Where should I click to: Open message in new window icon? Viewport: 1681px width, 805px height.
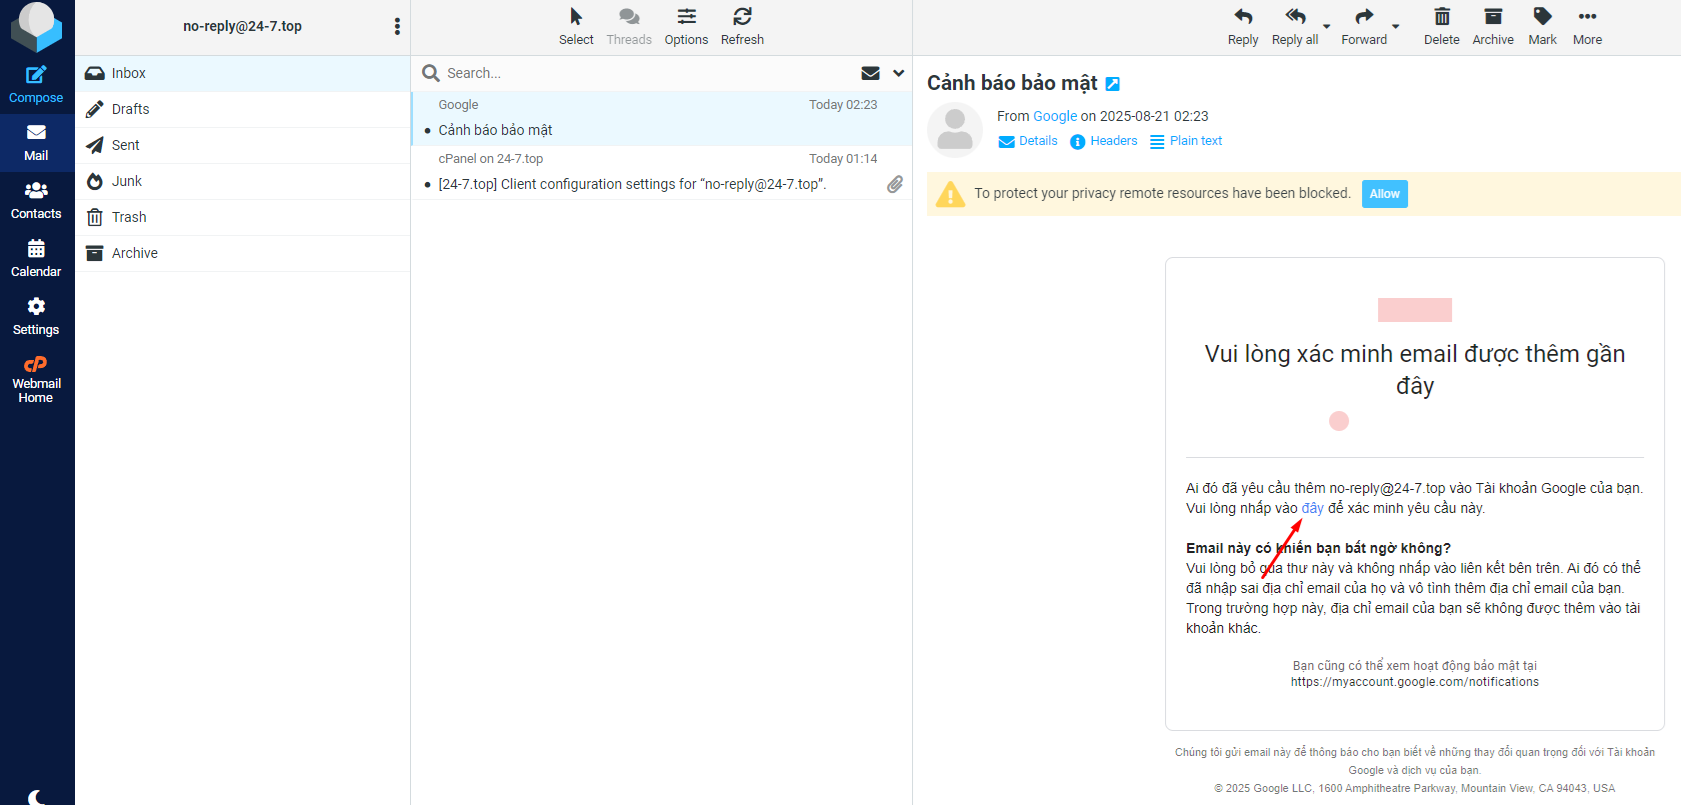(1112, 85)
